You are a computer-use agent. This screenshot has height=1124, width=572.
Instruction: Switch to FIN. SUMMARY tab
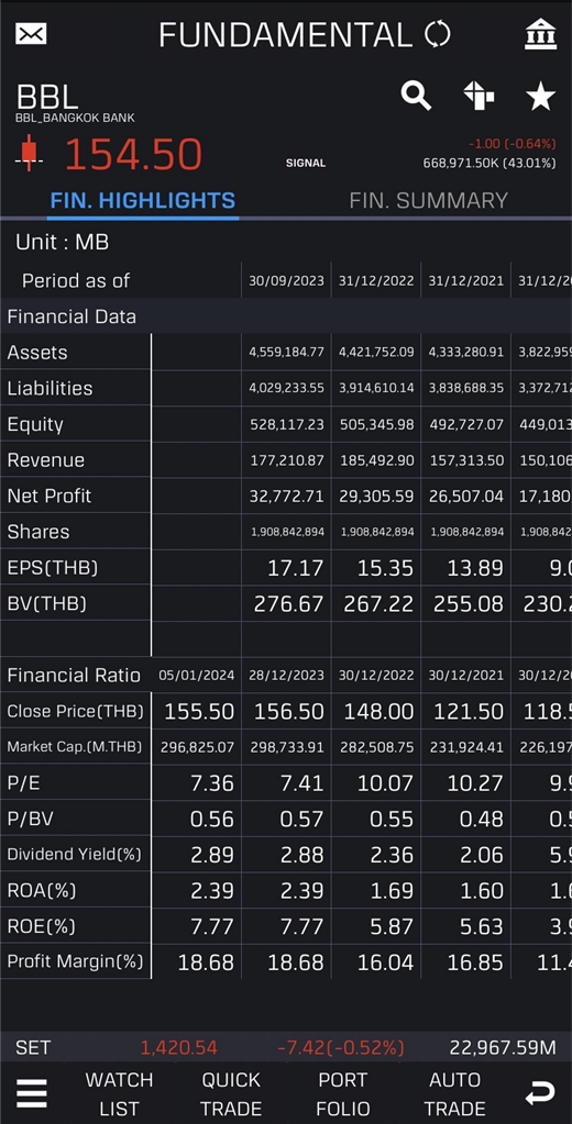(429, 200)
